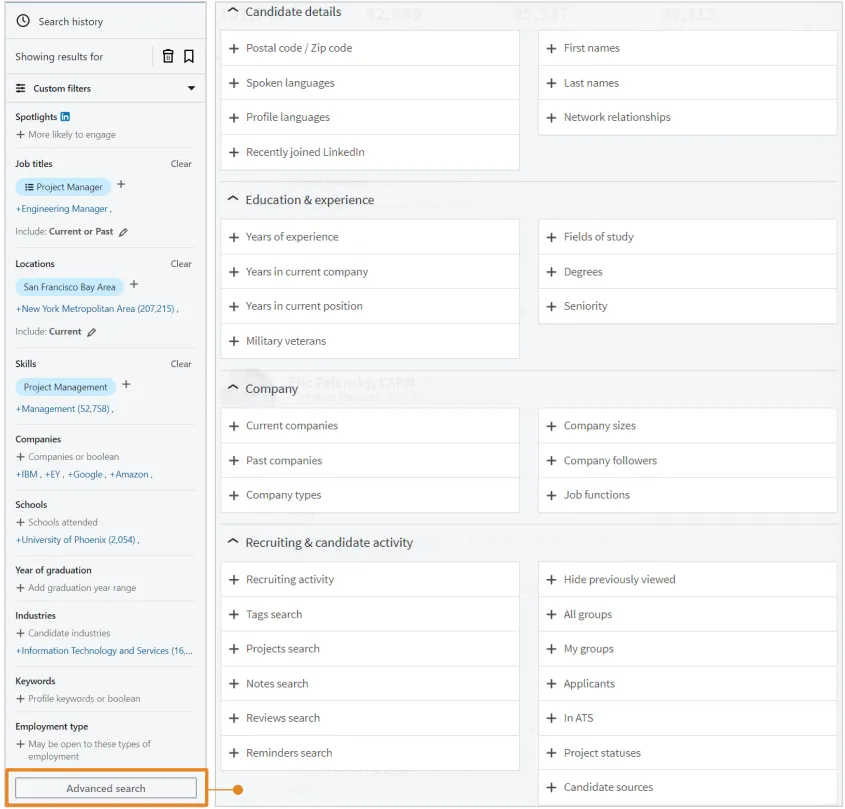The width and height of the screenshot is (845, 809).
Task: Click plus icon beside Project Management skill
Action: coord(126,385)
